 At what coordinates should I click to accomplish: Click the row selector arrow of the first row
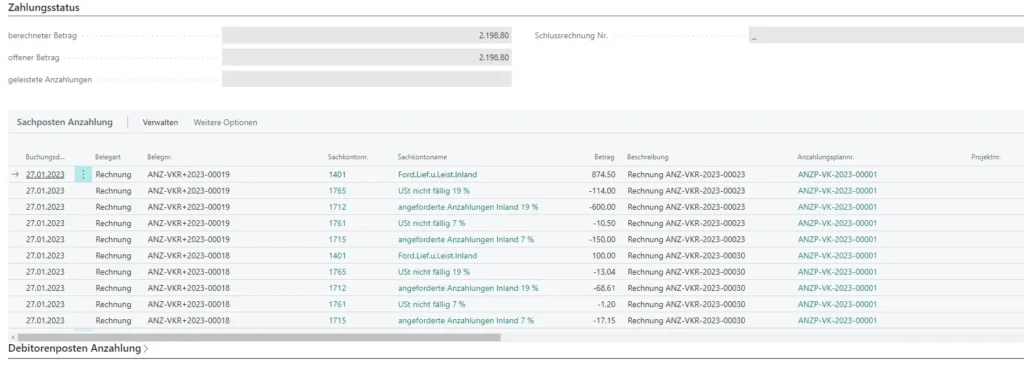pyautogui.click(x=16, y=174)
